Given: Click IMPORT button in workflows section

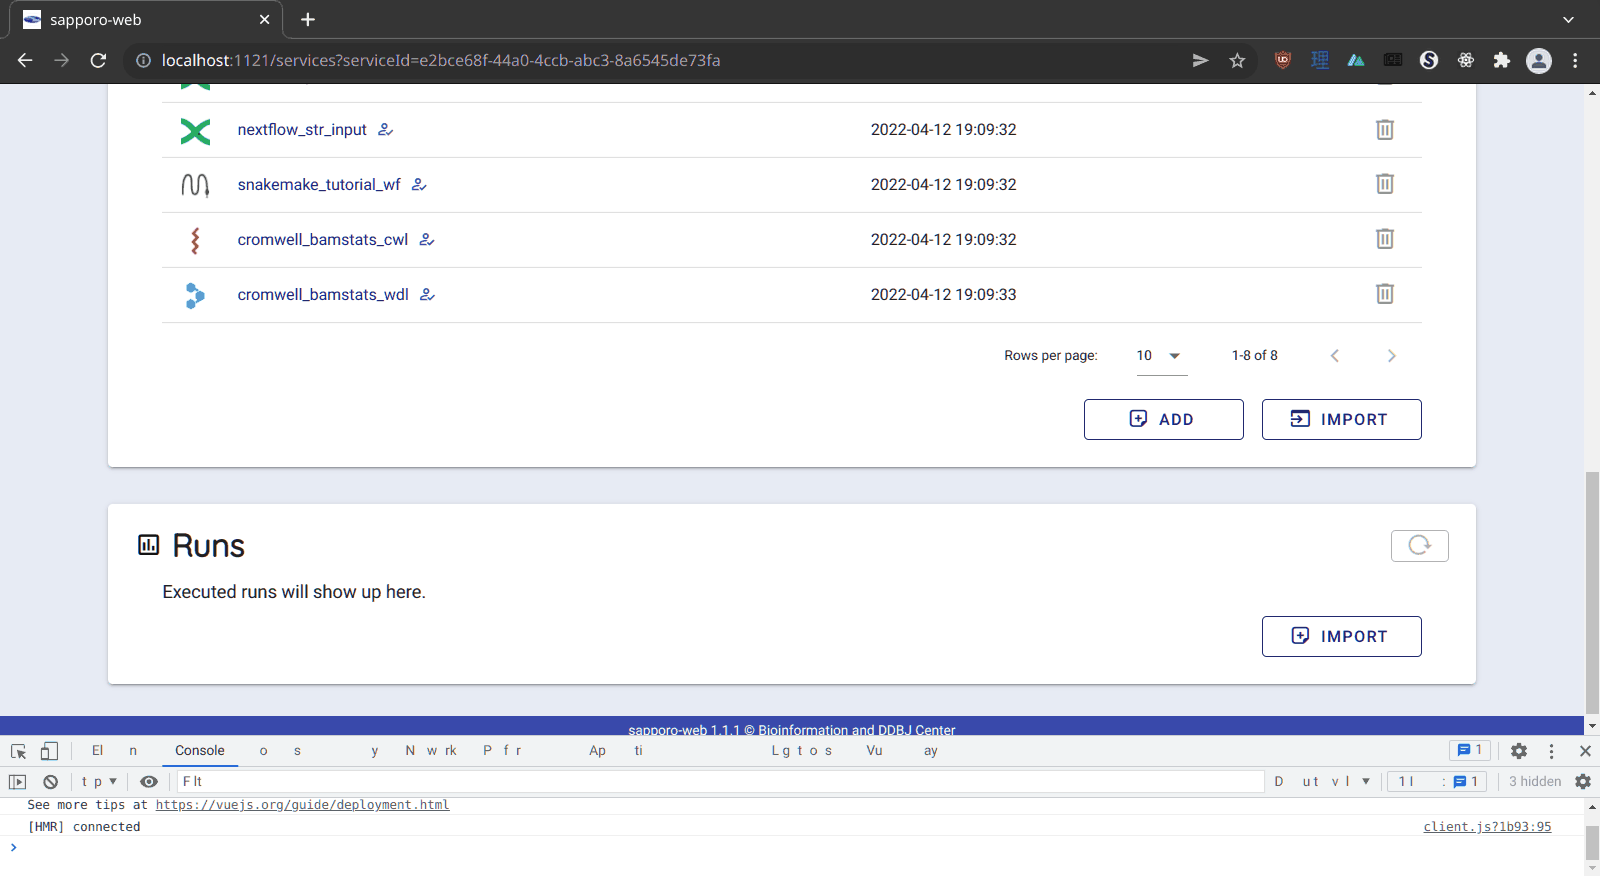Looking at the screenshot, I should tap(1341, 420).
